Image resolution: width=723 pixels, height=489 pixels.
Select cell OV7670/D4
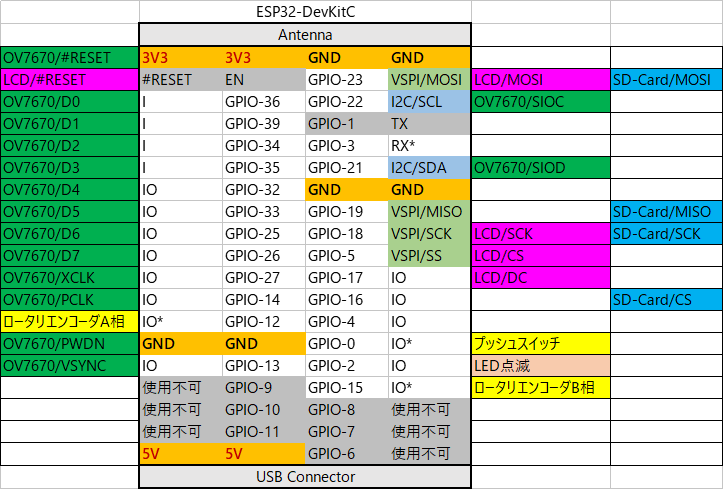pyautogui.click(x=70, y=189)
